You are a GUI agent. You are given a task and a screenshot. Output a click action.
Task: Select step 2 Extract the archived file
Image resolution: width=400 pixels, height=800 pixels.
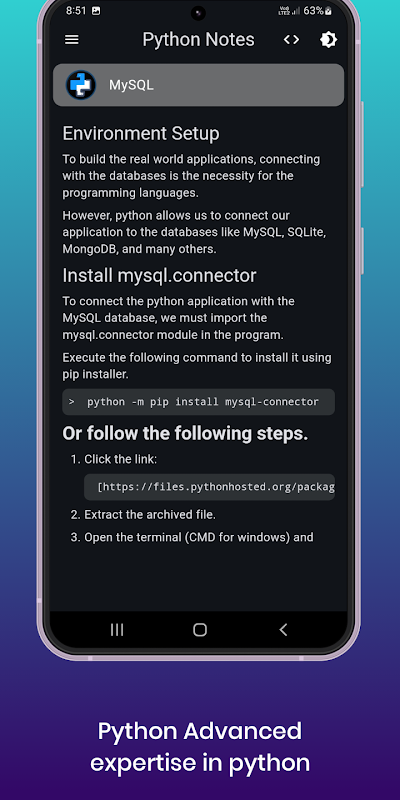(143, 515)
